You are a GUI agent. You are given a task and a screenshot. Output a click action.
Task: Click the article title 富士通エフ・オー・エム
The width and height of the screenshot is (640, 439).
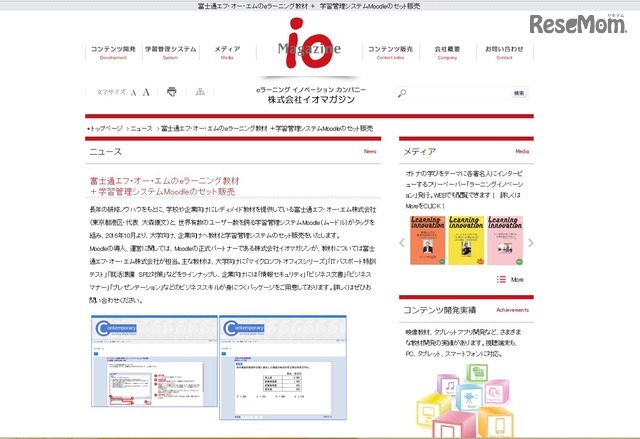point(164,186)
